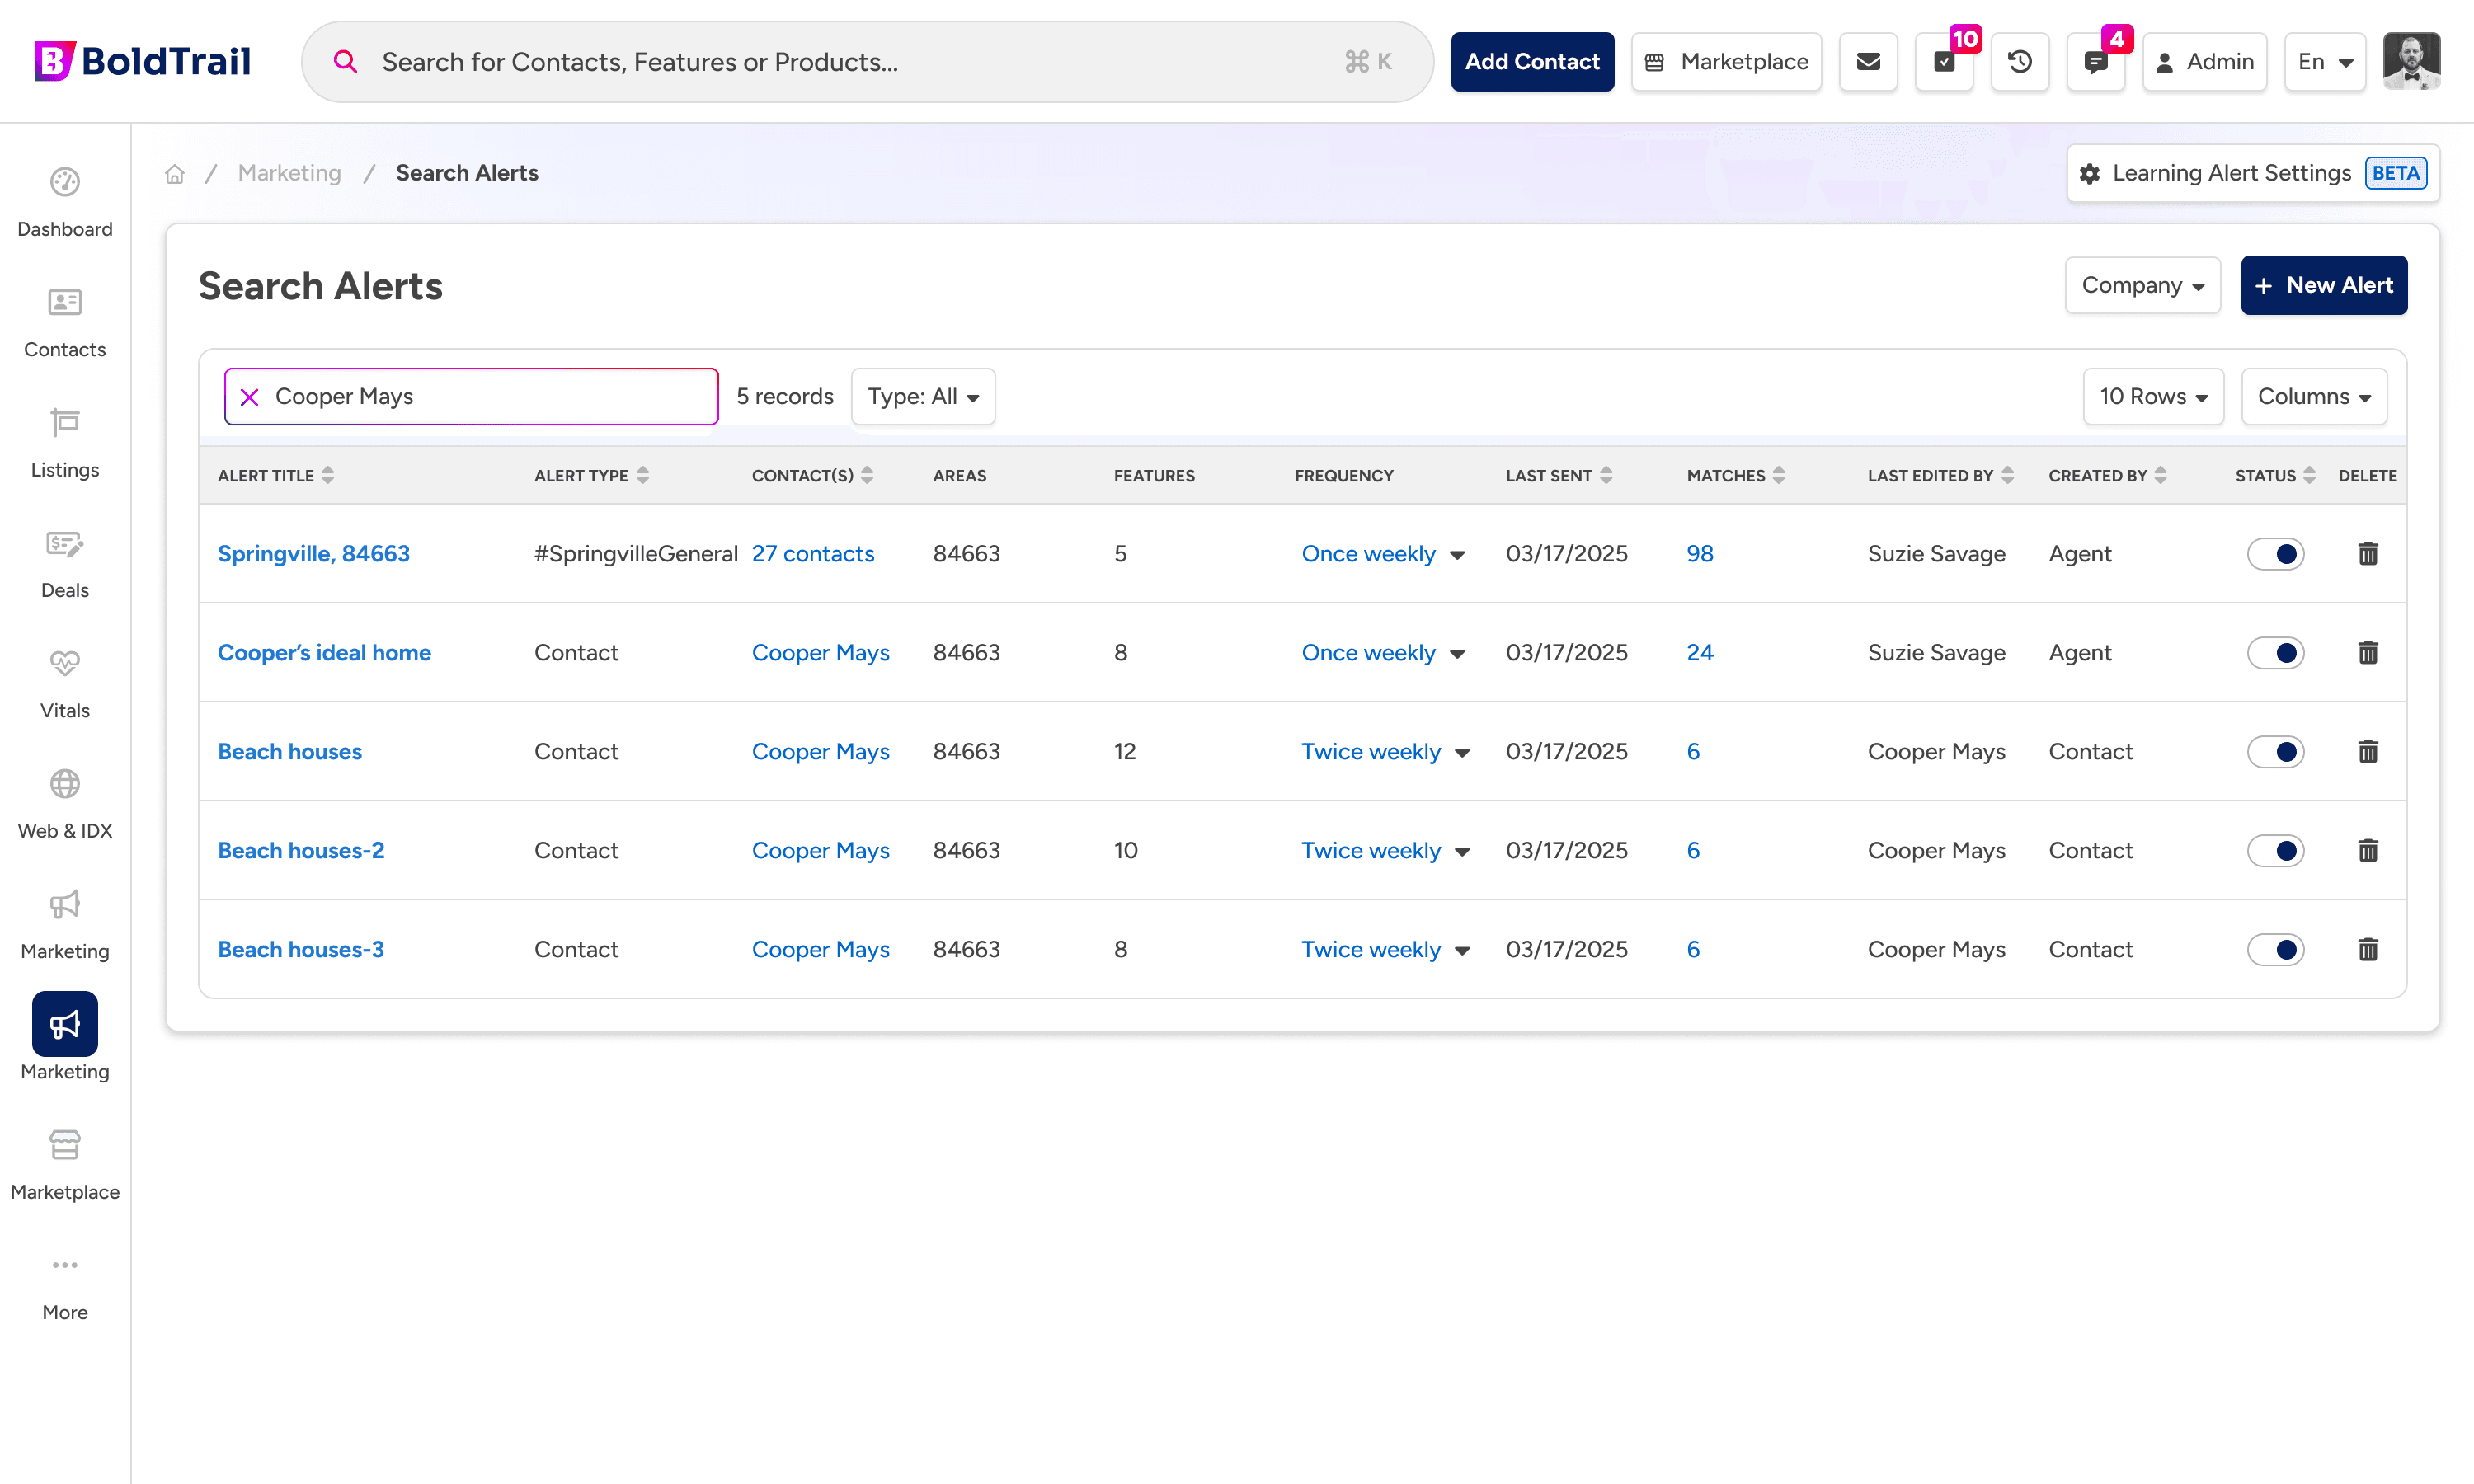Sort by Last Sent column arrows
The height and width of the screenshot is (1484, 2474).
point(1606,476)
